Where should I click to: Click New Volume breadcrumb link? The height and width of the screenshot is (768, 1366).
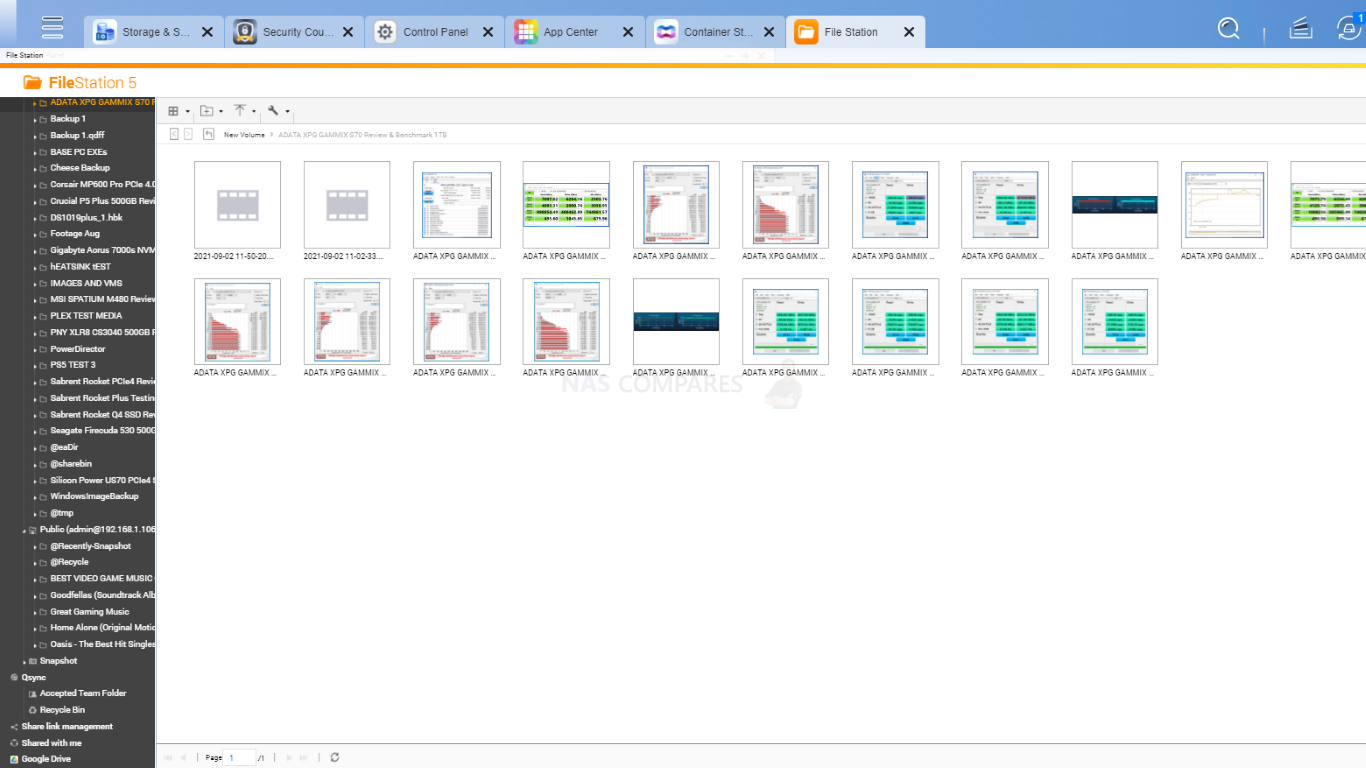[x=244, y=134]
